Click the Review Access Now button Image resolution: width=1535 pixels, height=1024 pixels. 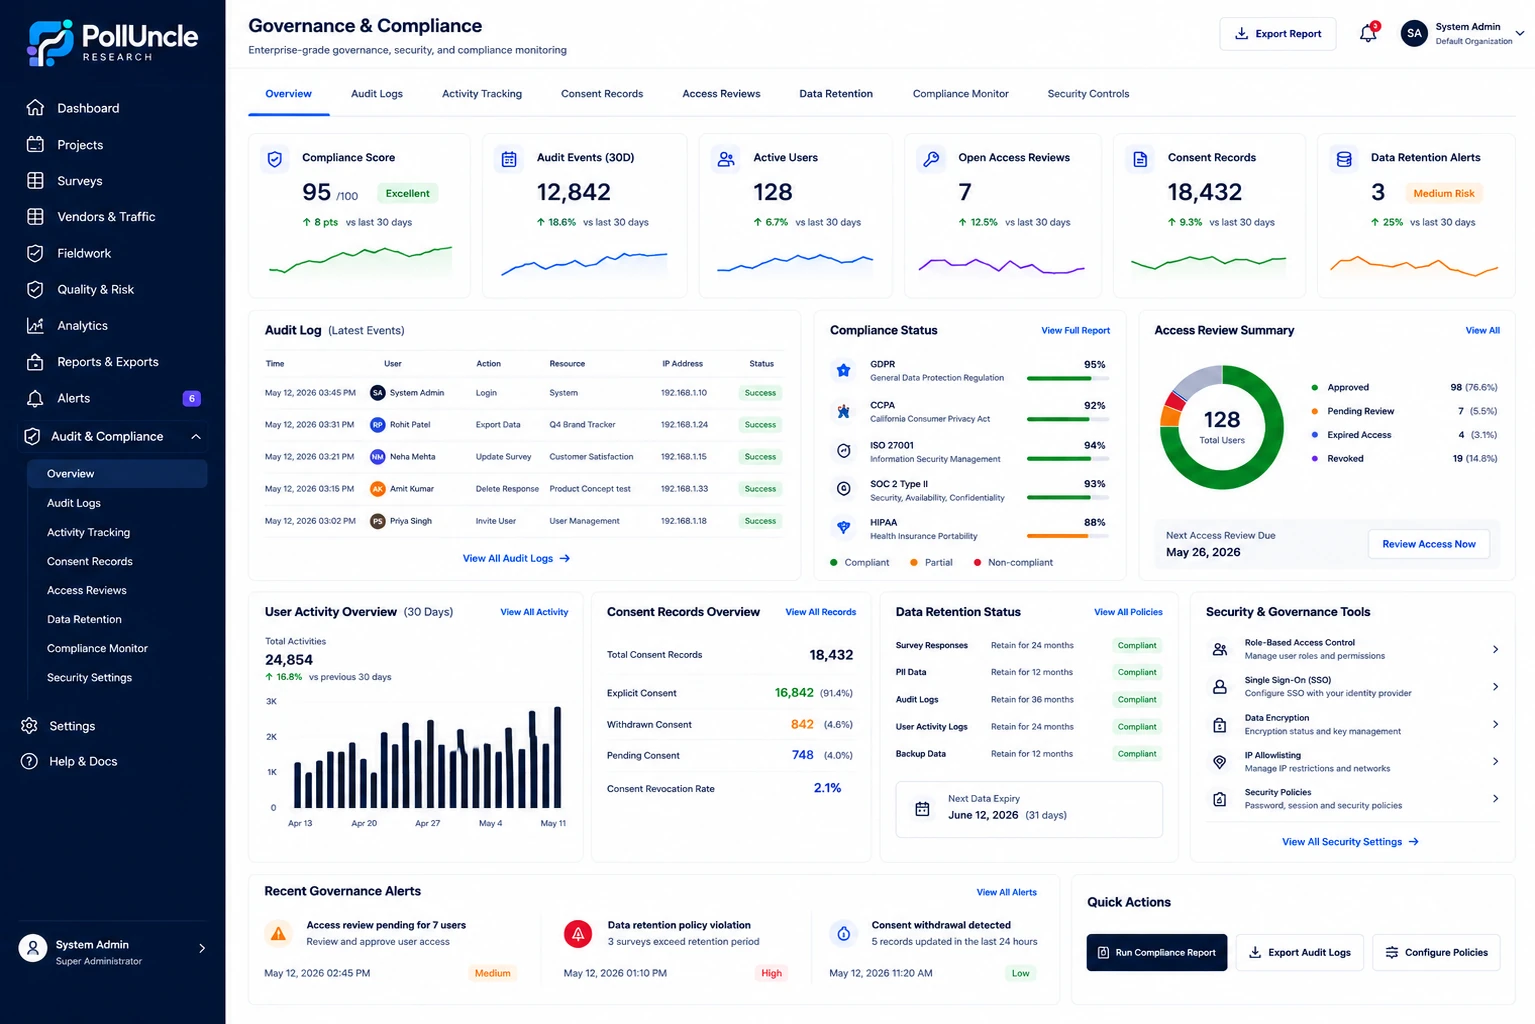pyautogui.click(x=1429, y=544)
